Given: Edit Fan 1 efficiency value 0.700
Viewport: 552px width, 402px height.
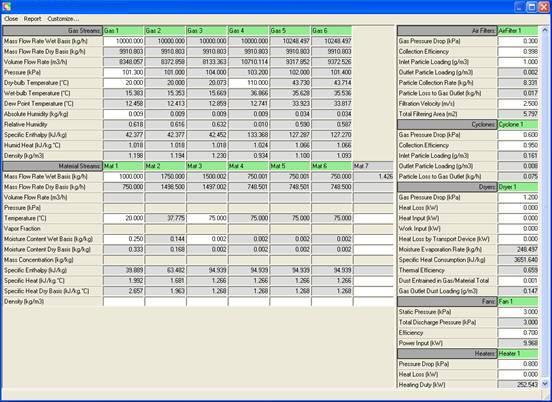Looking at the screenshot, I should [x=518, y=333].
